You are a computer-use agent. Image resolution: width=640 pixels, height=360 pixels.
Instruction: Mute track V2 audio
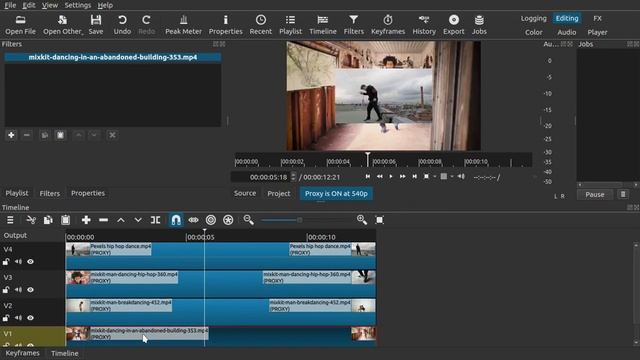(x=18, y=318)
